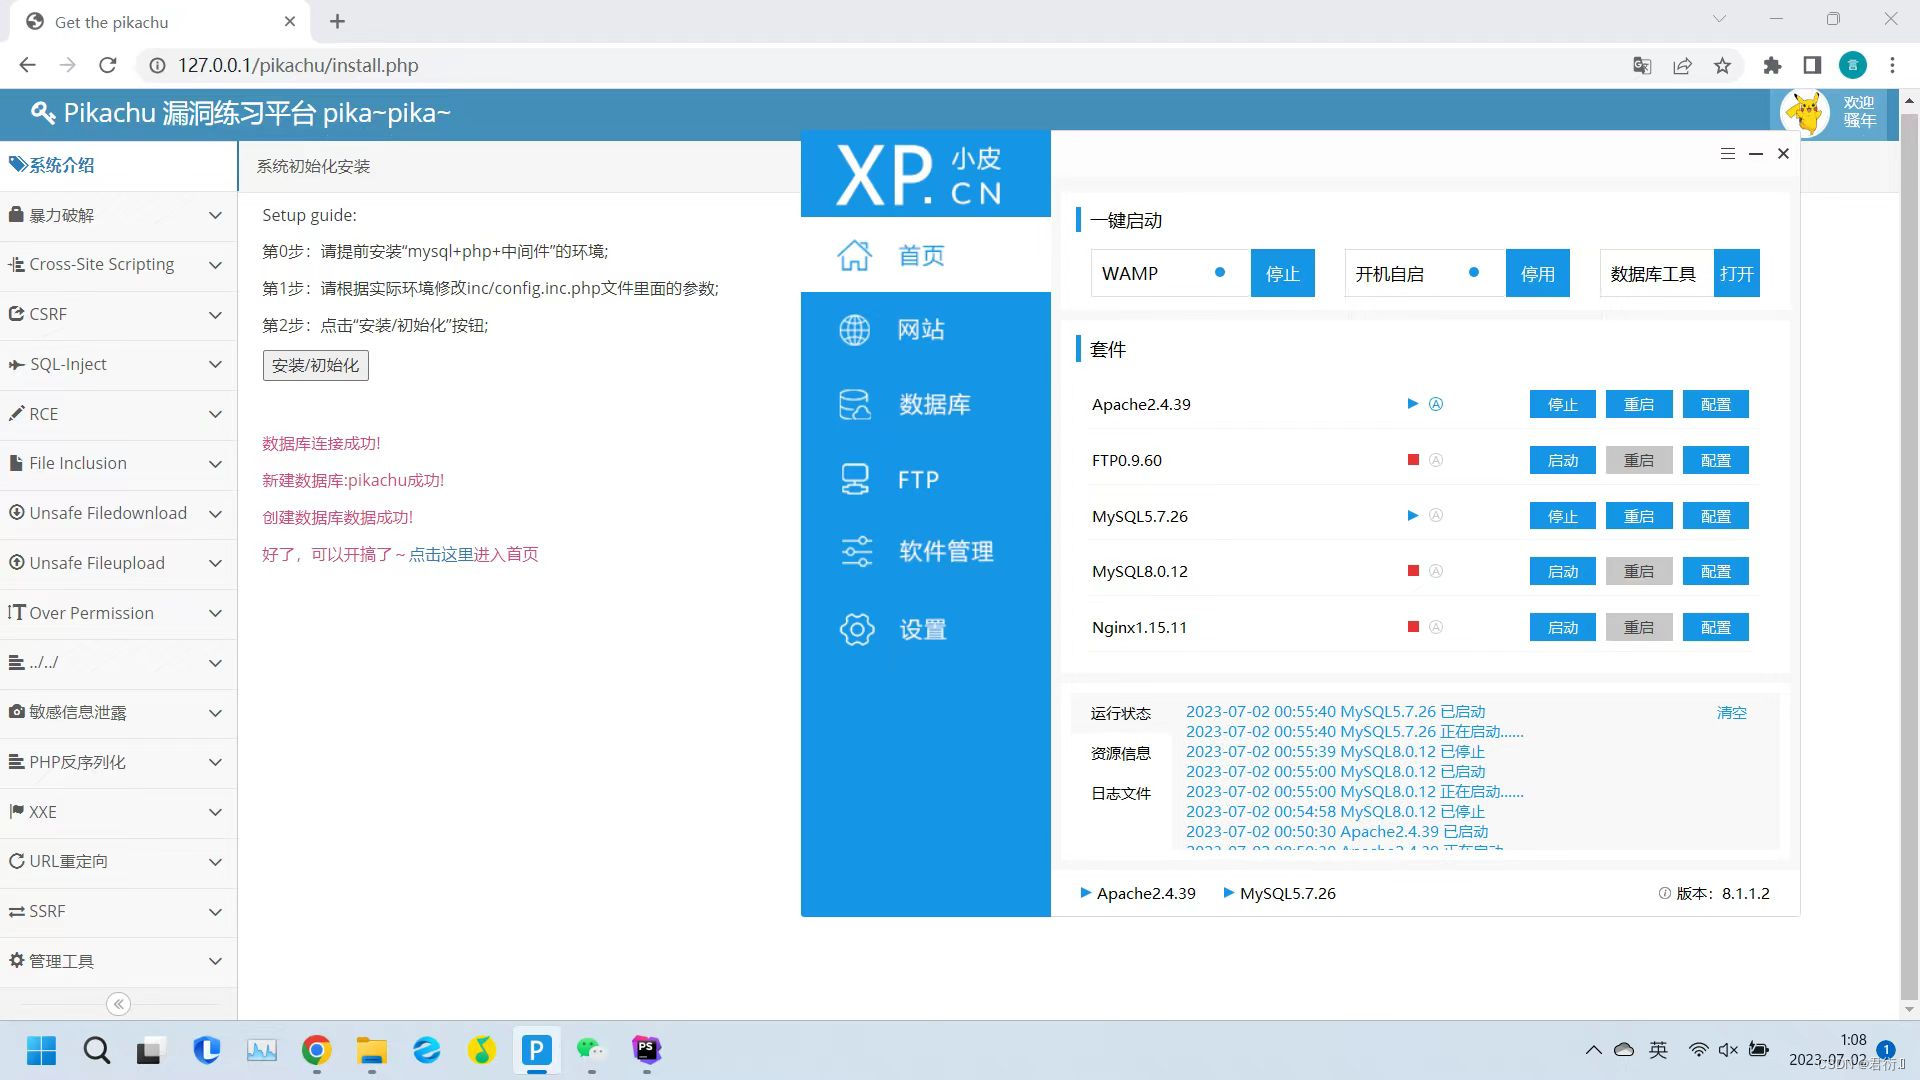Open the 设置 gear icon in XP panel
This screenshot has height=1080, width=1920.
coord(856,629)
